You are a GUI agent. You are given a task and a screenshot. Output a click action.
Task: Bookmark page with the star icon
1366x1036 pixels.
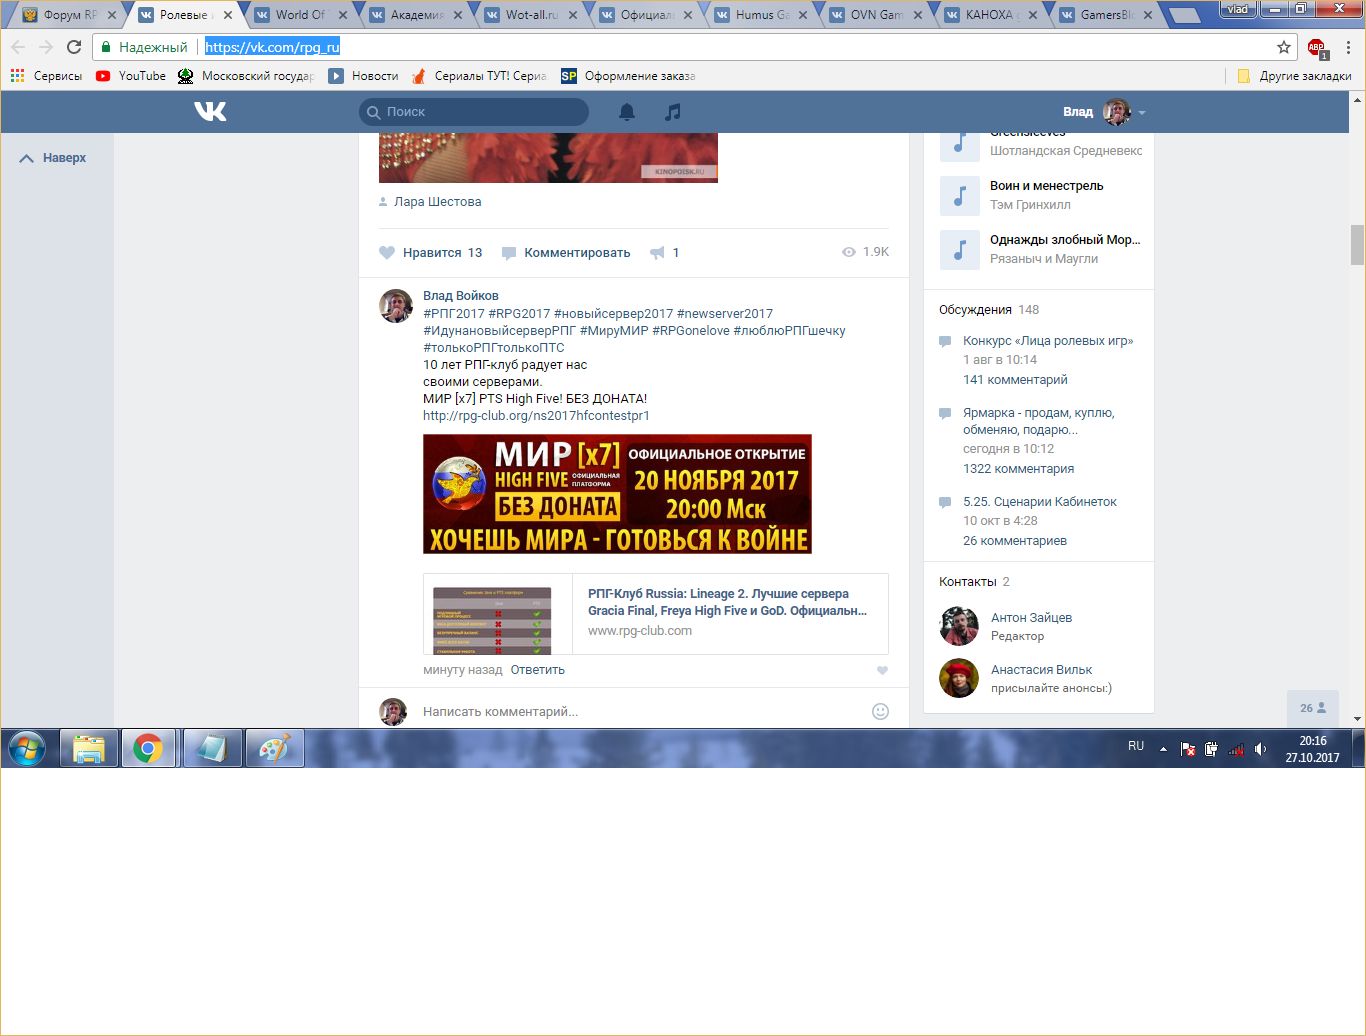pyautogui.click(x=1284, y=47)
